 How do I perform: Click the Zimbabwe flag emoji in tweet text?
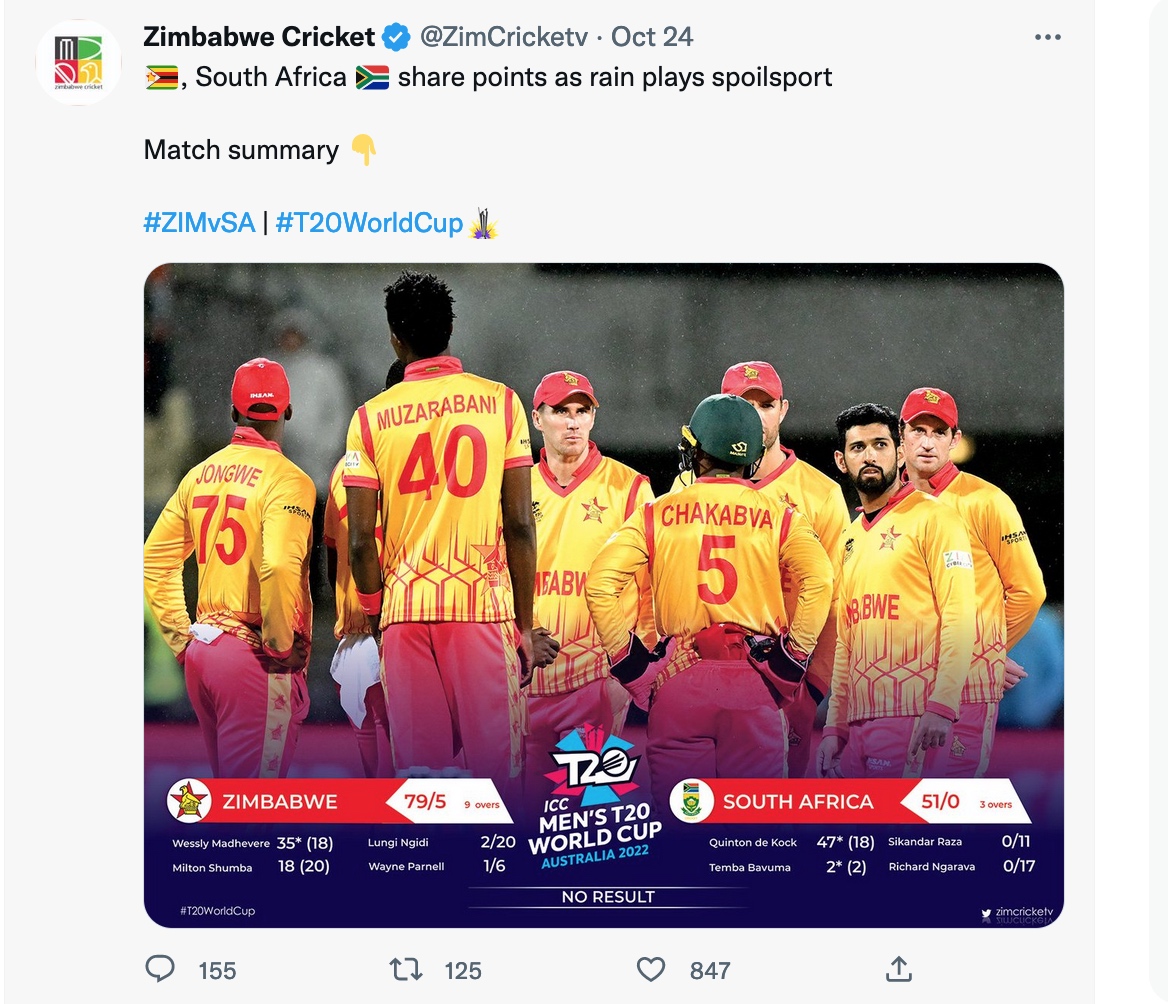(x=161, y=78)
